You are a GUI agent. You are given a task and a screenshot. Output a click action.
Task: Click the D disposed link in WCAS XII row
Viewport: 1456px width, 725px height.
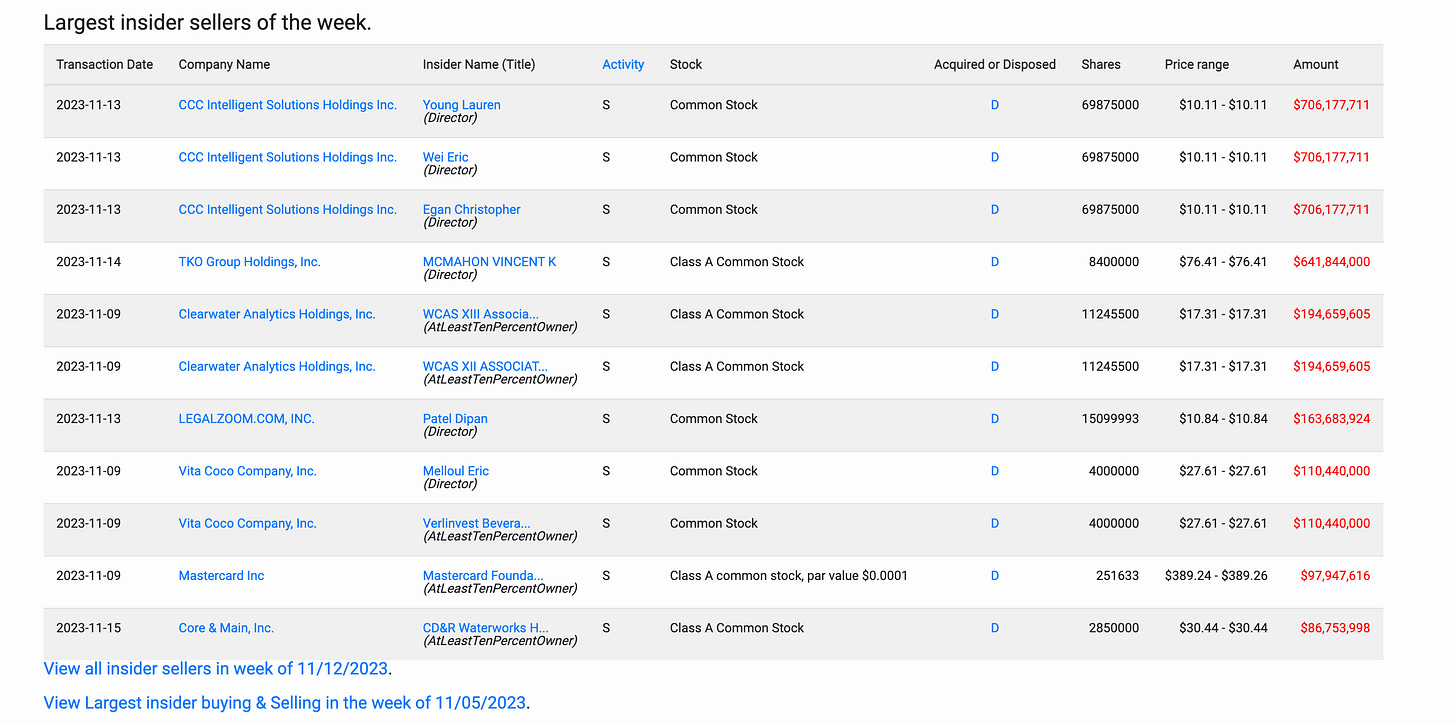pos(995,366)
